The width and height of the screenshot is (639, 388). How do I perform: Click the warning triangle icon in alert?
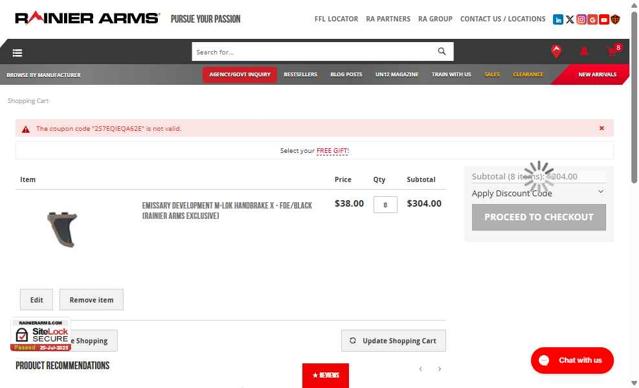point(26,129)
